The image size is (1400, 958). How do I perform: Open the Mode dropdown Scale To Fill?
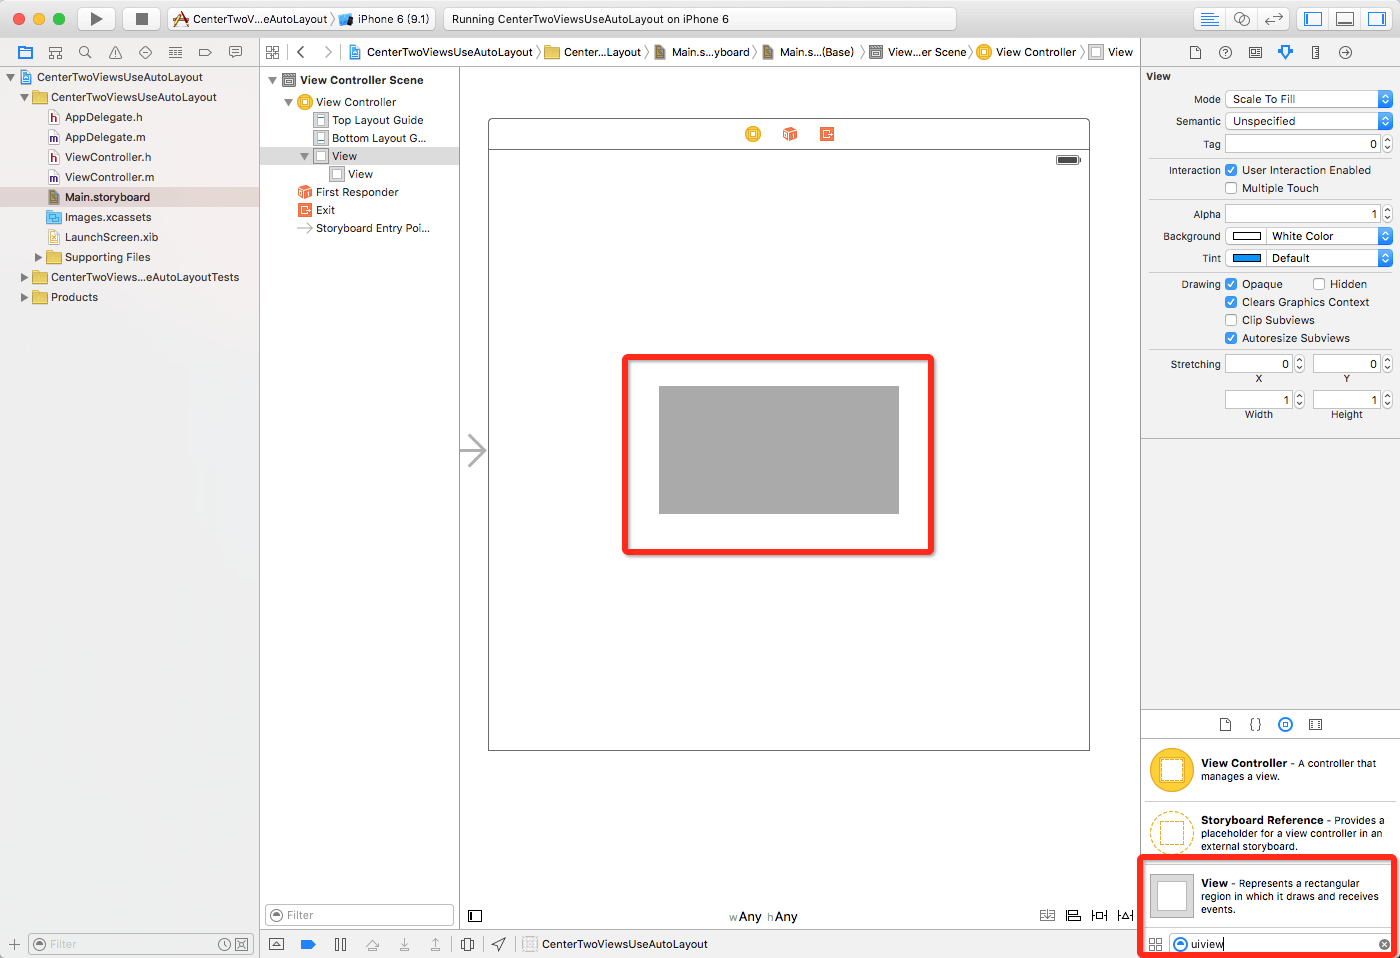click(1308, 99)
